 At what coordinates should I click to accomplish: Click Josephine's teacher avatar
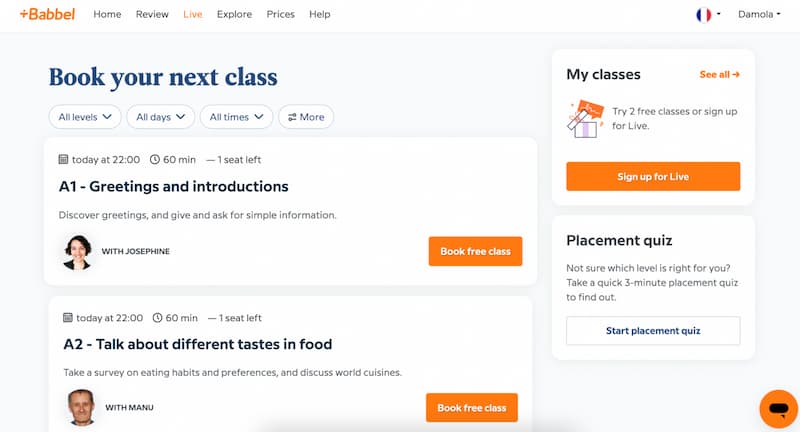tap(77, 252)
